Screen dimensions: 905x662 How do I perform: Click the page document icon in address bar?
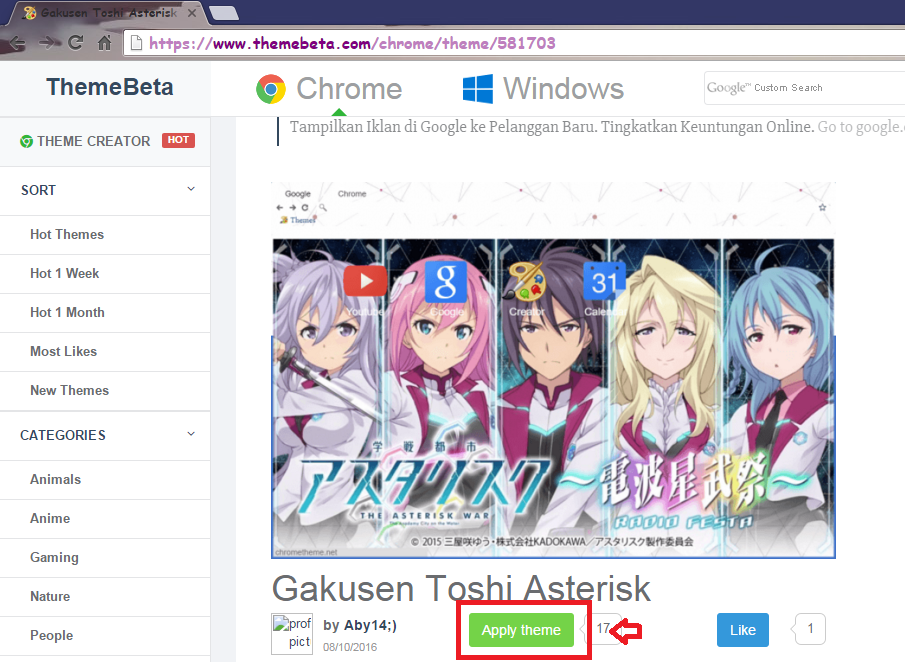[135, 43]
